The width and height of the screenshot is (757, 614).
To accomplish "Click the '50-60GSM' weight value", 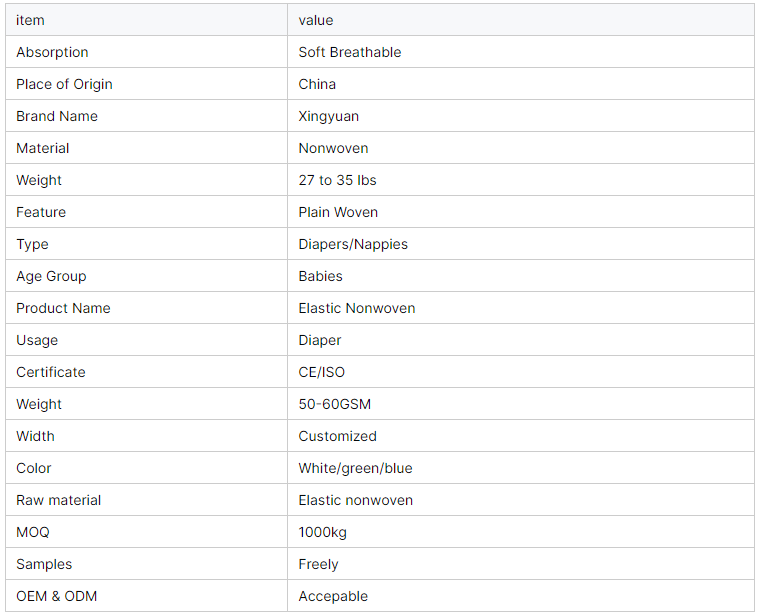I will pyautogui.click(x=335, y=404).
